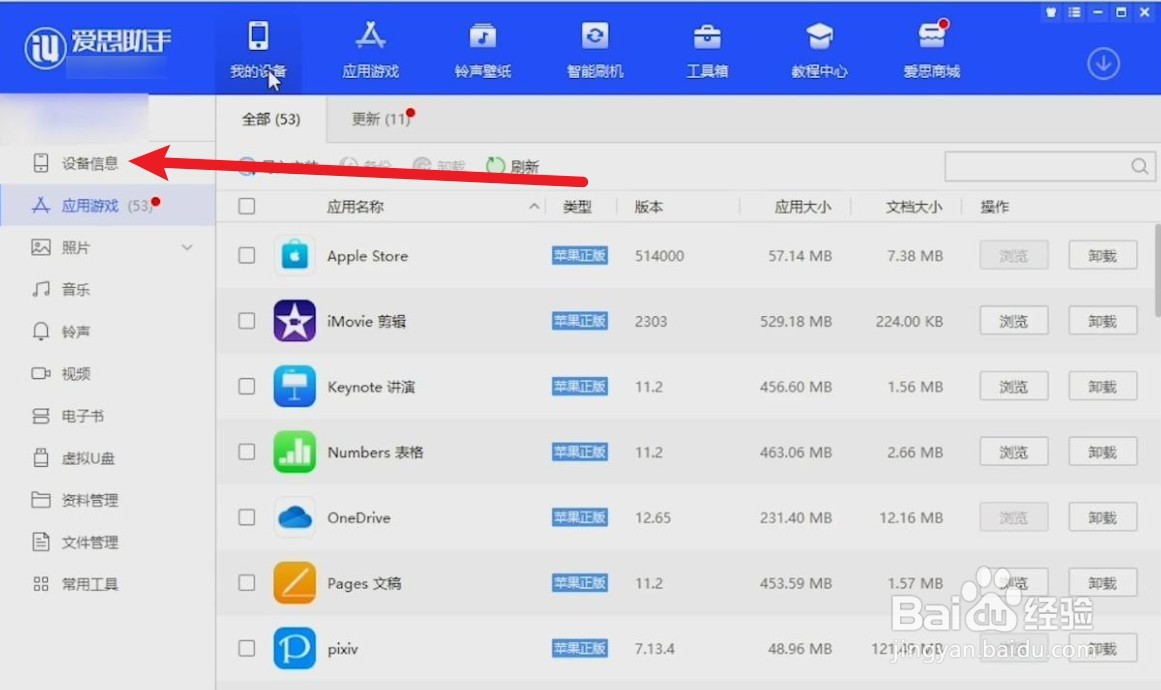The image size is (1161, 690).
Task: Click the search magnifier icon
Action: [1140, 167]
